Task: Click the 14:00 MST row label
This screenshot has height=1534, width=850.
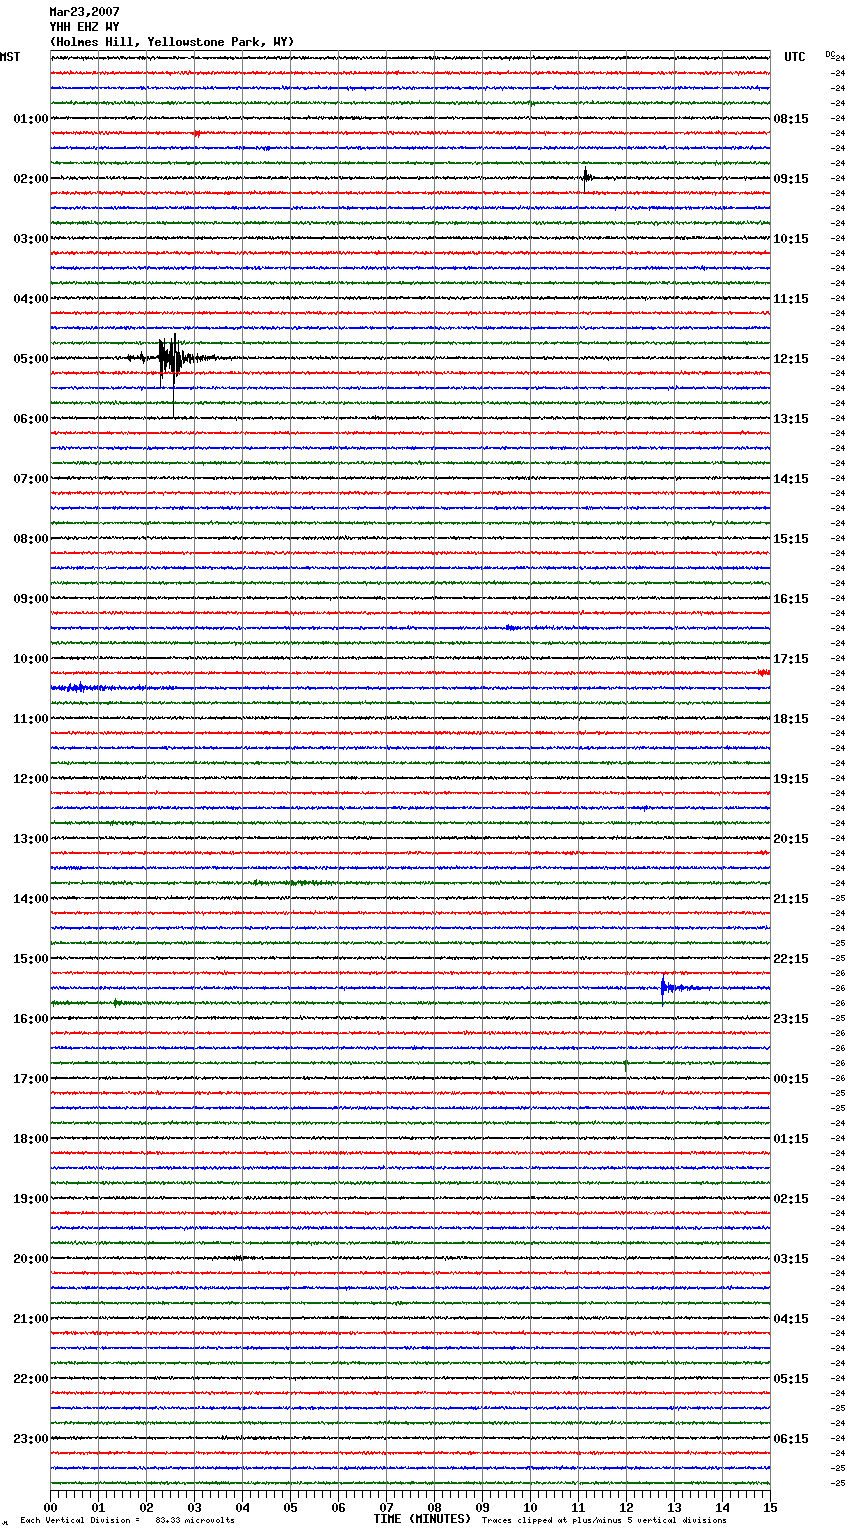Action: pos(31,899)
